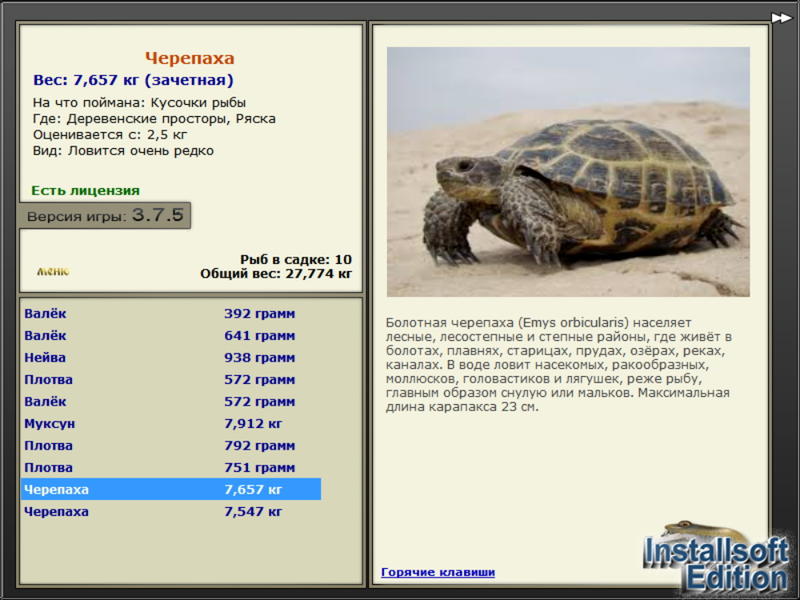Select the Валёк 641 грамм row
The height and width of the screenshot is (600, 800).
tap(171, 335)
